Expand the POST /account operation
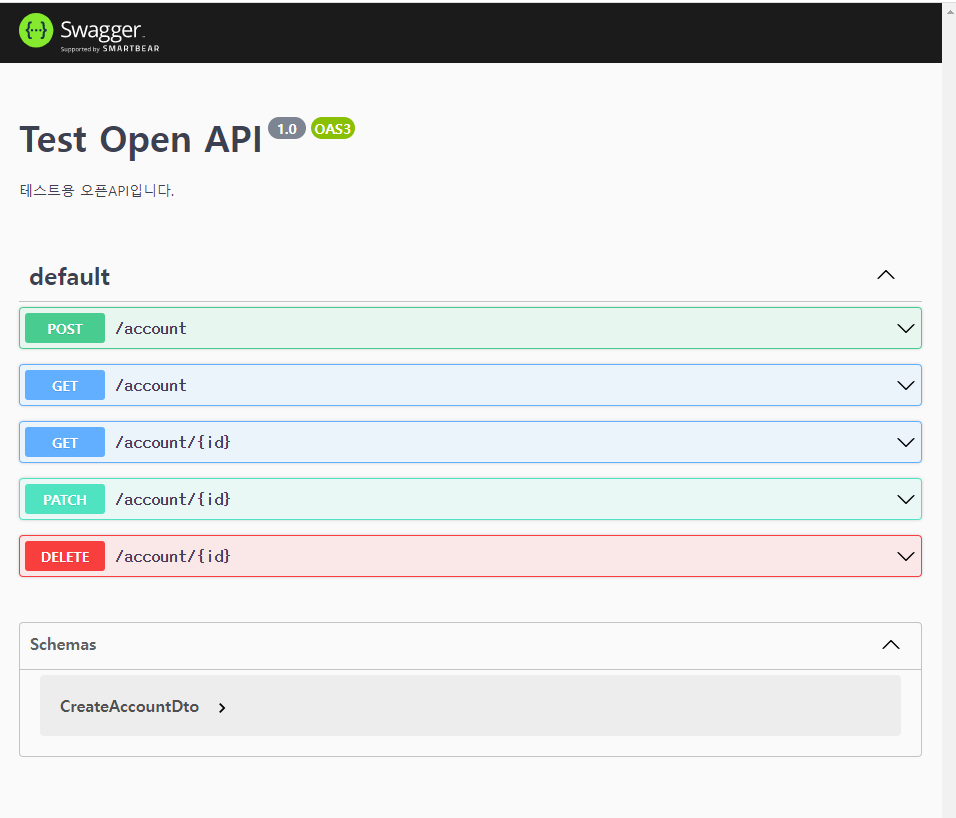Screen dimensions: 956x818 point(905,328)
